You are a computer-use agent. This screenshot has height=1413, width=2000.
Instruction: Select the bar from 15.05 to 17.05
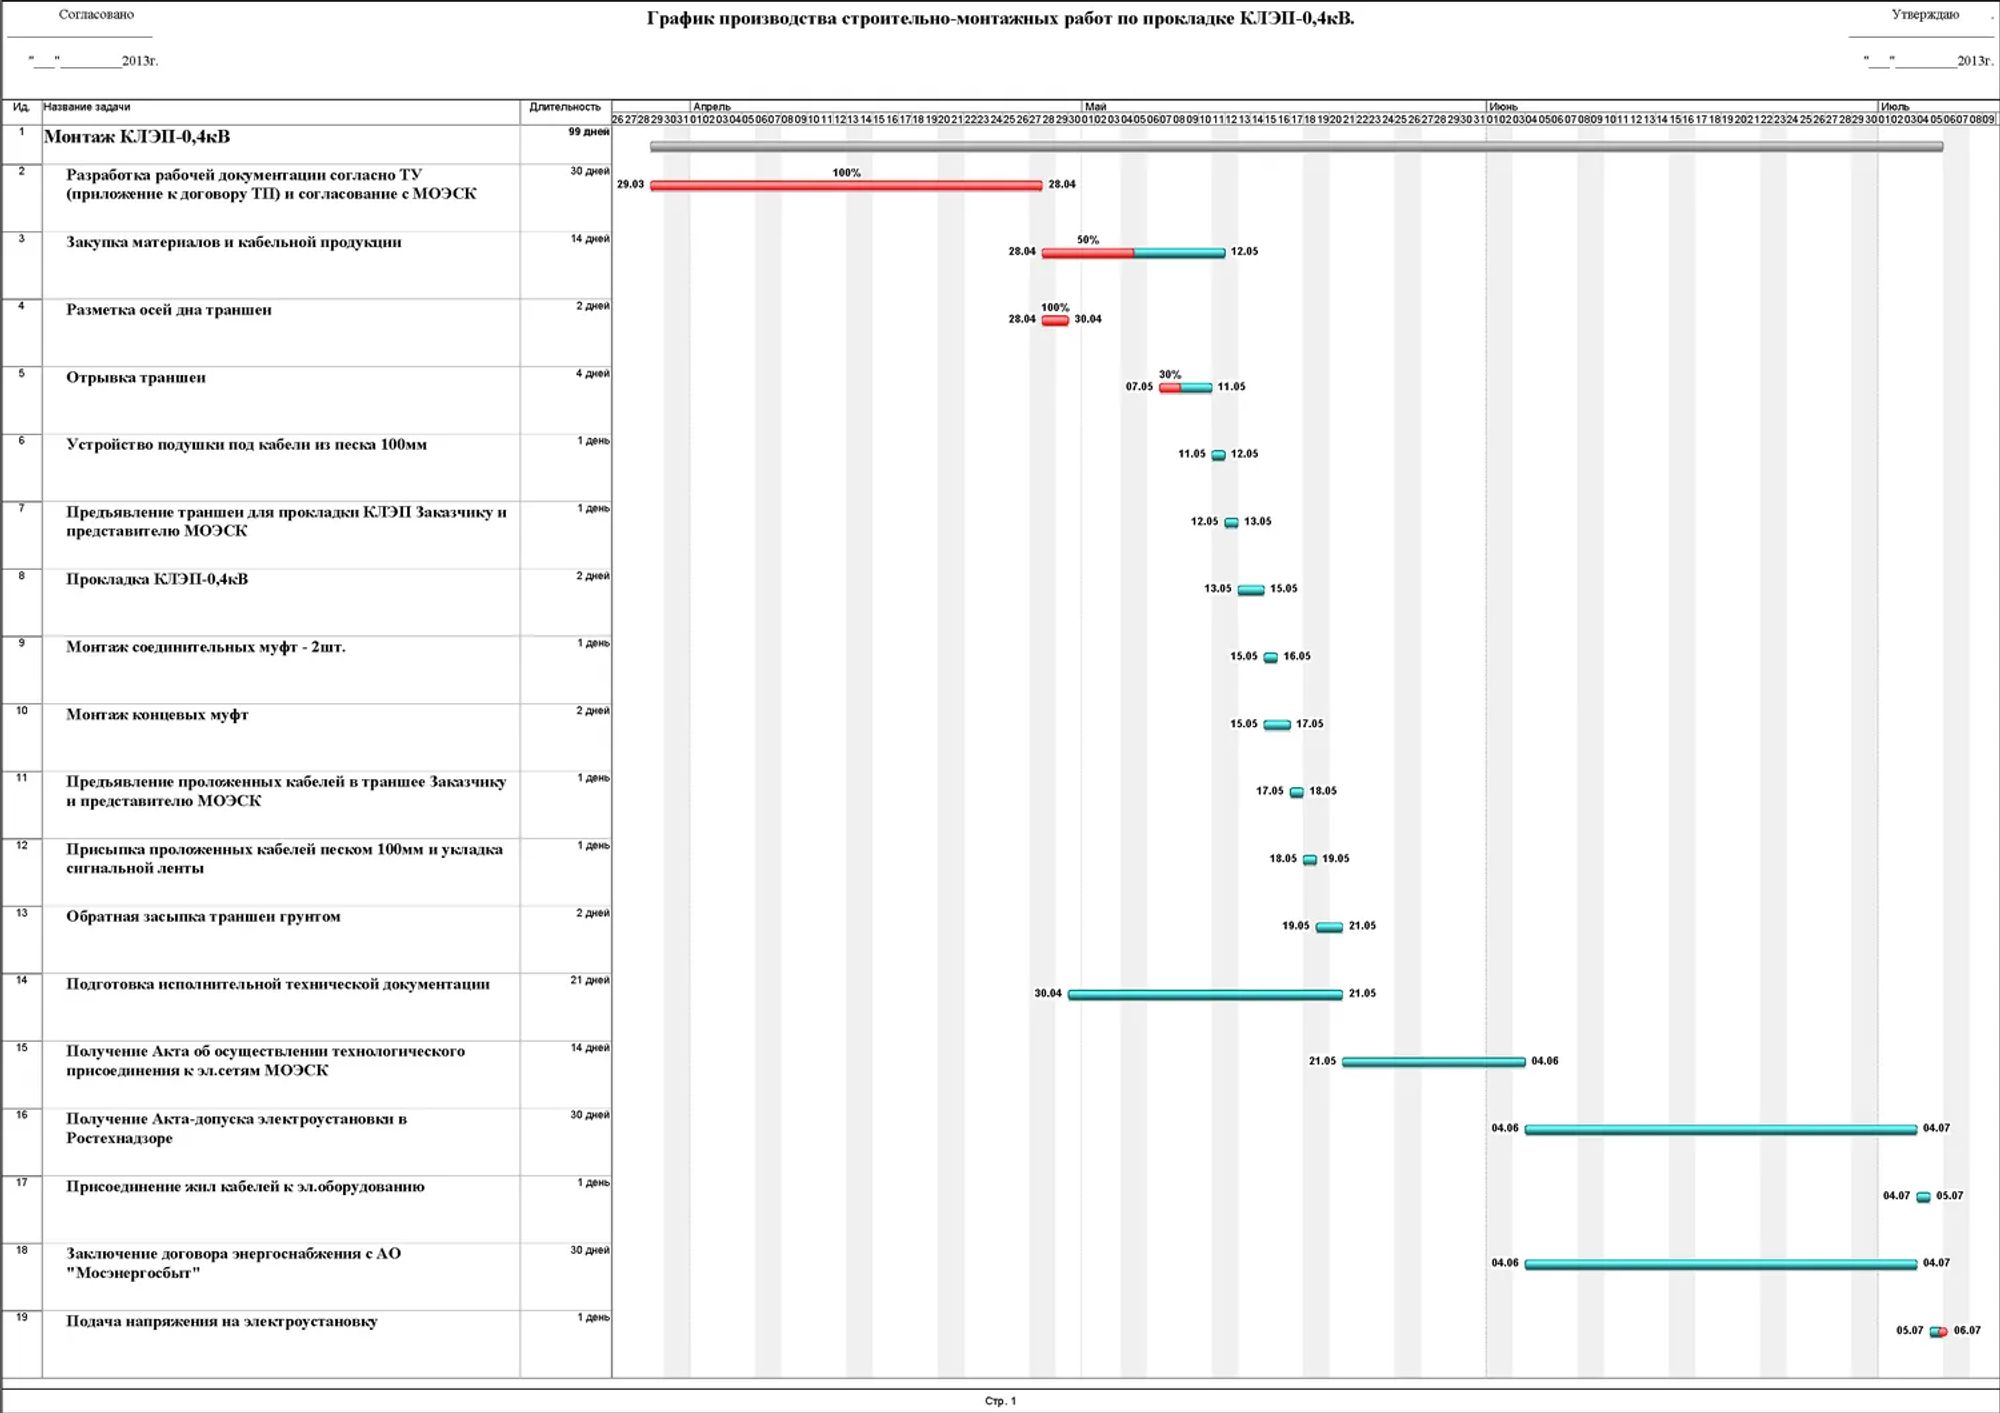[x=1277, y=725]
